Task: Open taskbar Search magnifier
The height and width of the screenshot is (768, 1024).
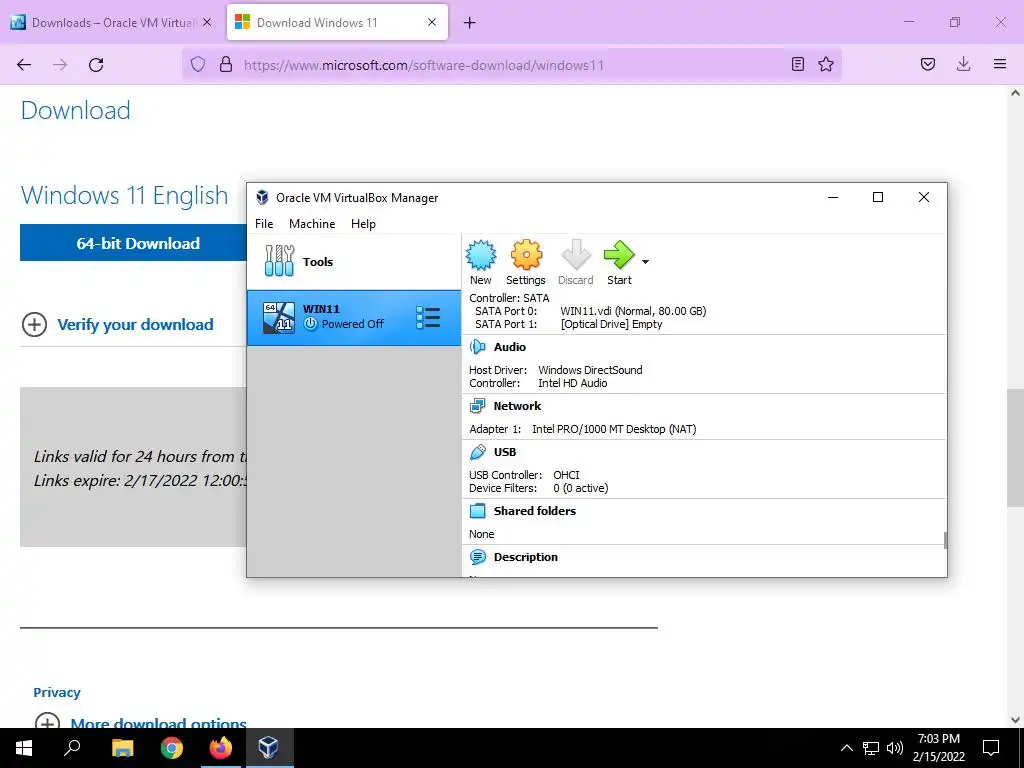Action: [72, 748]
